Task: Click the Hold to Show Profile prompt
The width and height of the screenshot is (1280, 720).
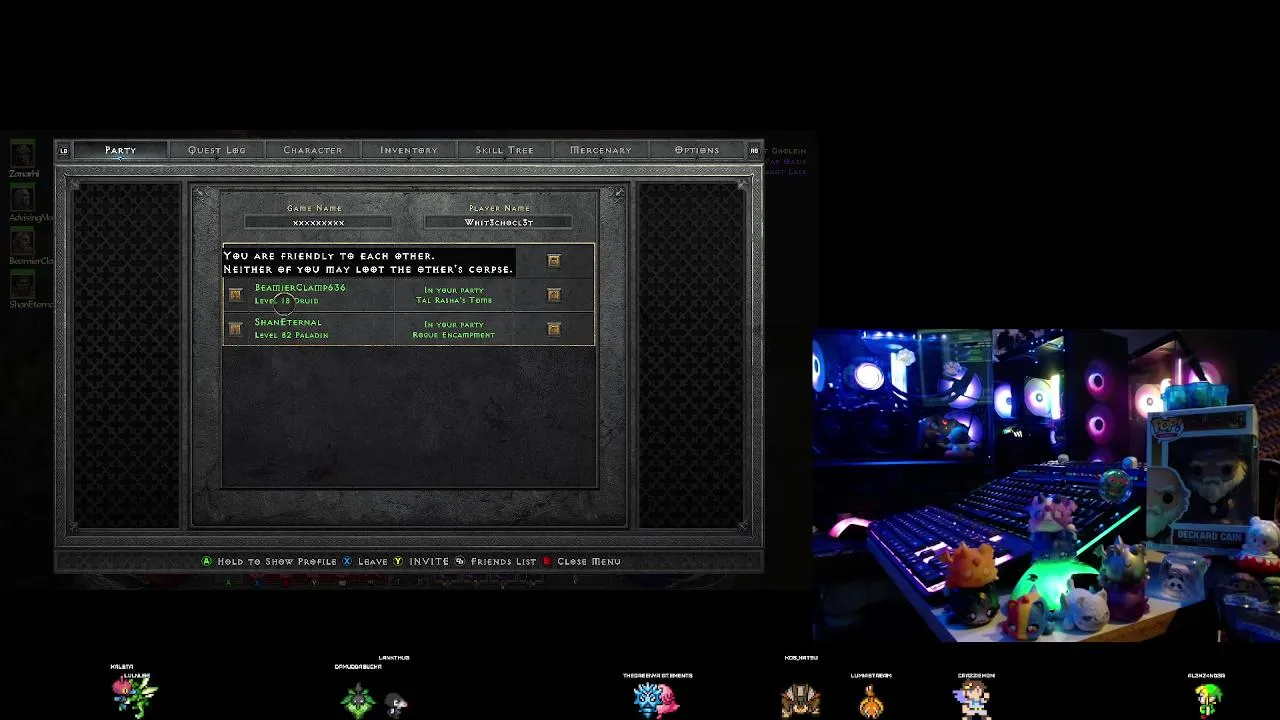Action: 277,562
